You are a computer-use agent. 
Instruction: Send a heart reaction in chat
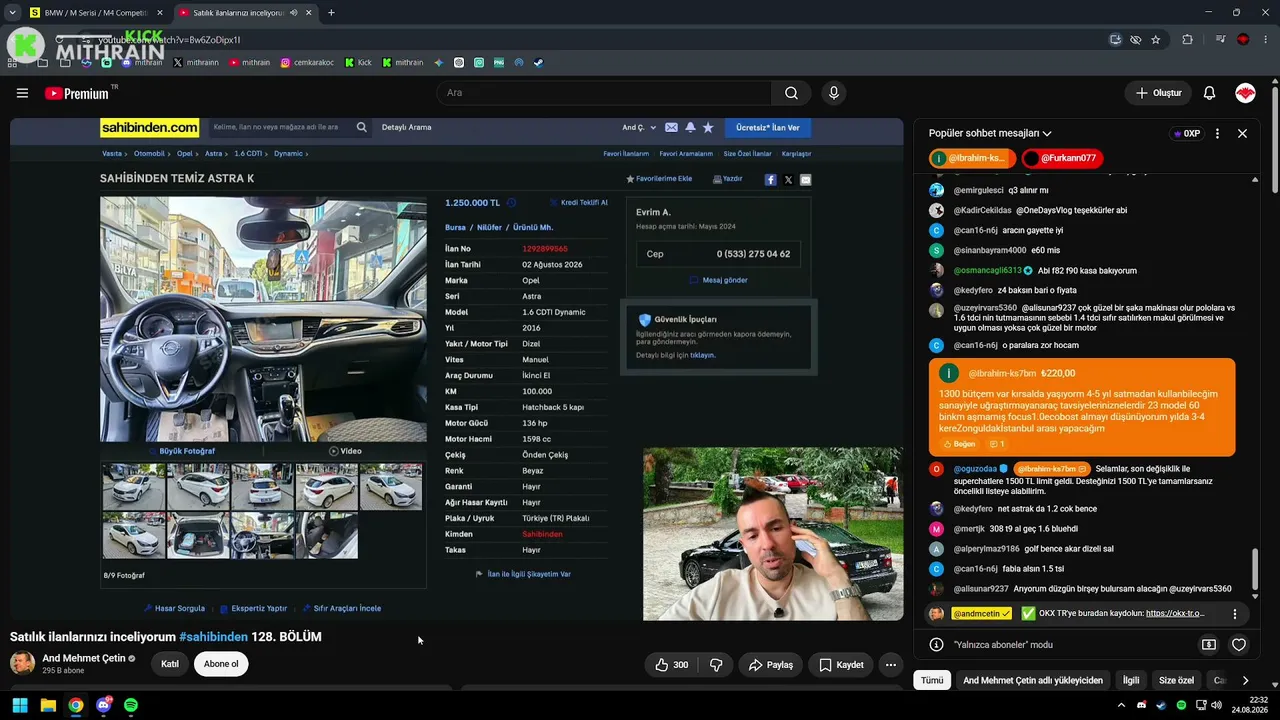click(x=1239, y=645)
